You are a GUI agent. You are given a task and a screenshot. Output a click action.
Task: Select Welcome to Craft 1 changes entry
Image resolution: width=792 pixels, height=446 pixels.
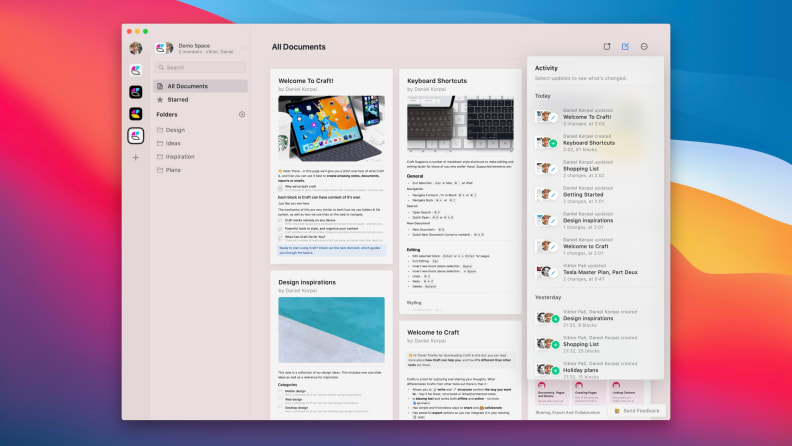pyautogui.click(x=594, y=246)
